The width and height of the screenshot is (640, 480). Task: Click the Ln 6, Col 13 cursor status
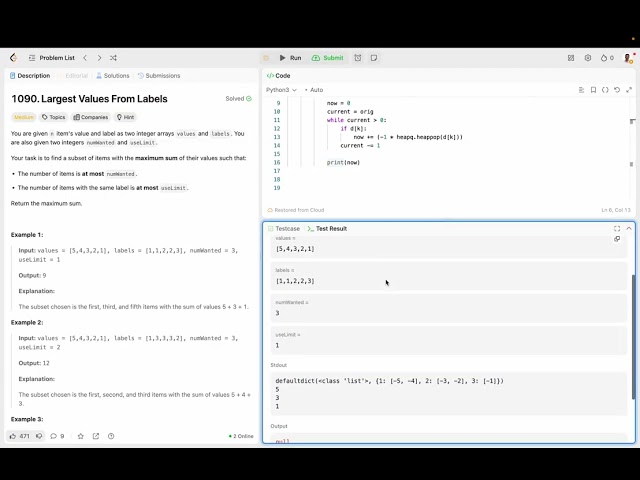pyautogui.click(x=616, y=210)
